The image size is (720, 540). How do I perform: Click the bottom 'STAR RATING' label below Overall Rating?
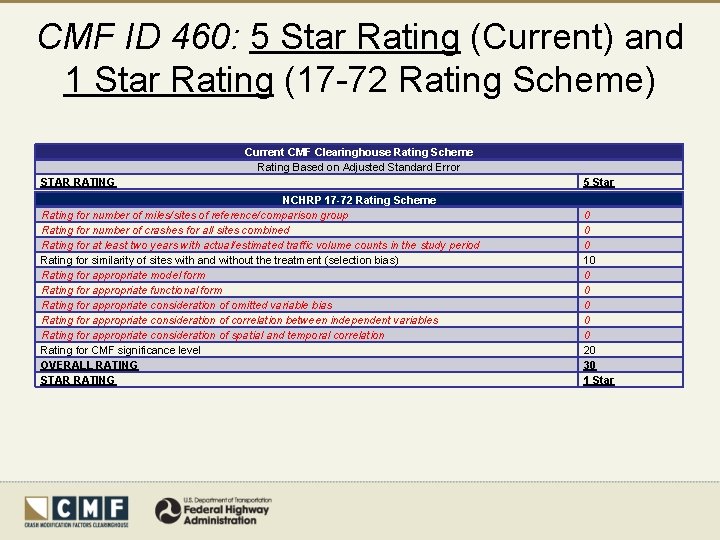click(x=78, y=380)
